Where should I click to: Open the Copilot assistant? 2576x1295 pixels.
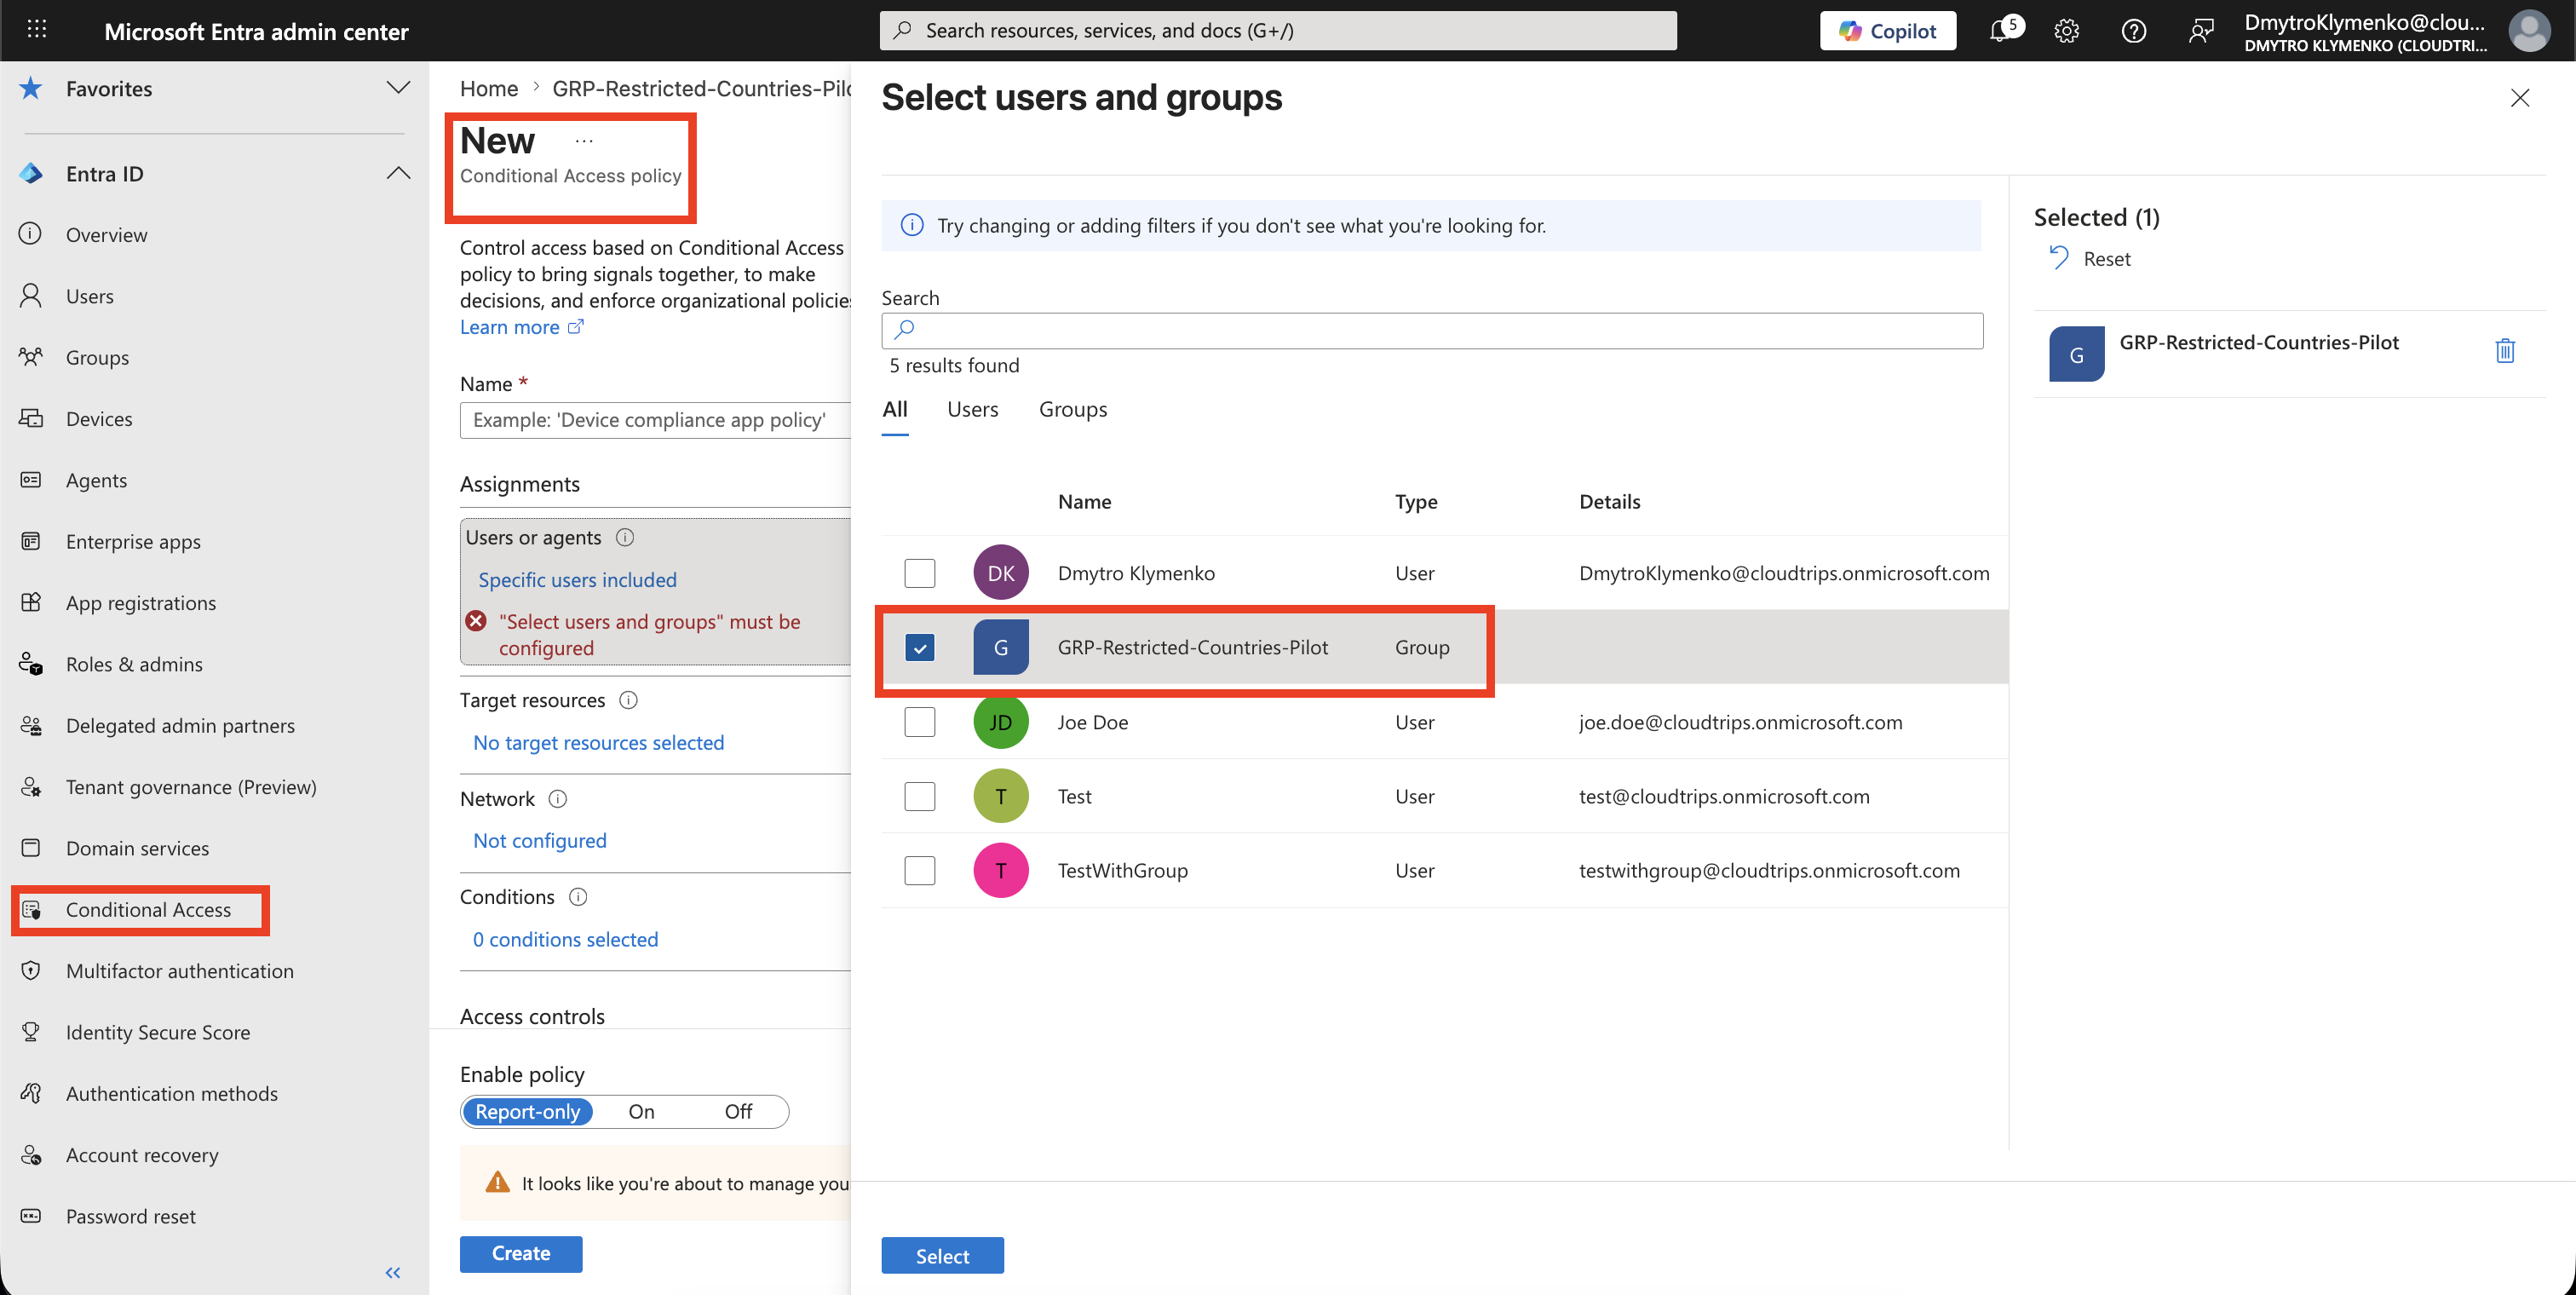tap(1887, 31)
